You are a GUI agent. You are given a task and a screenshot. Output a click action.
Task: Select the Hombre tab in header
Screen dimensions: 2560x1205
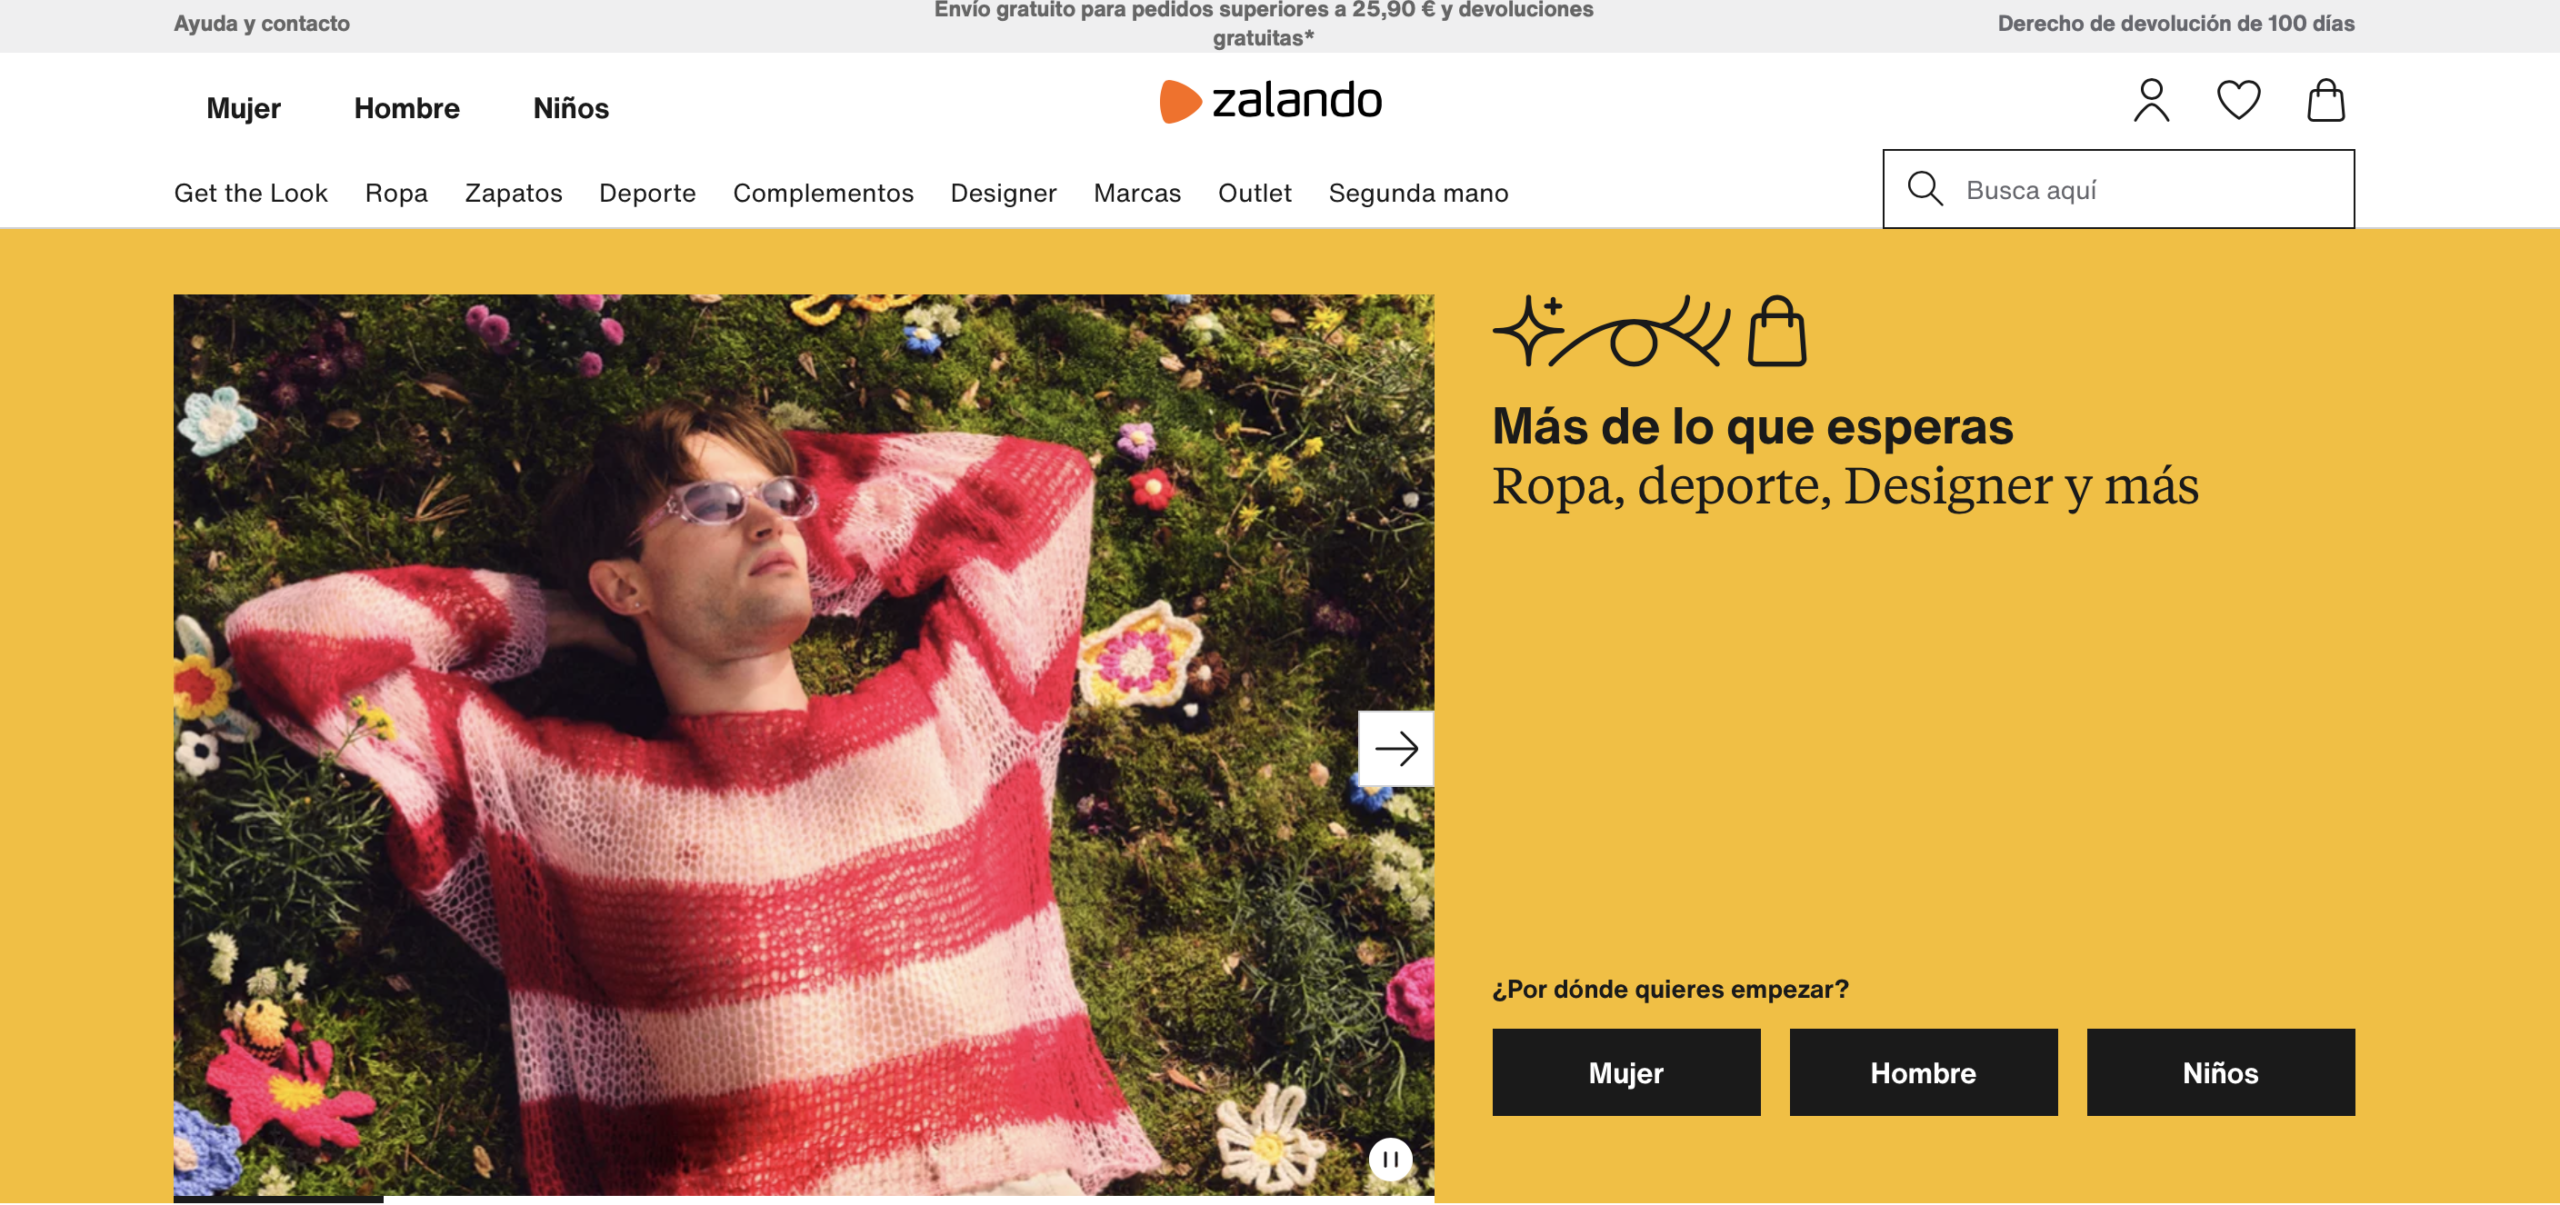coord(407,108)
